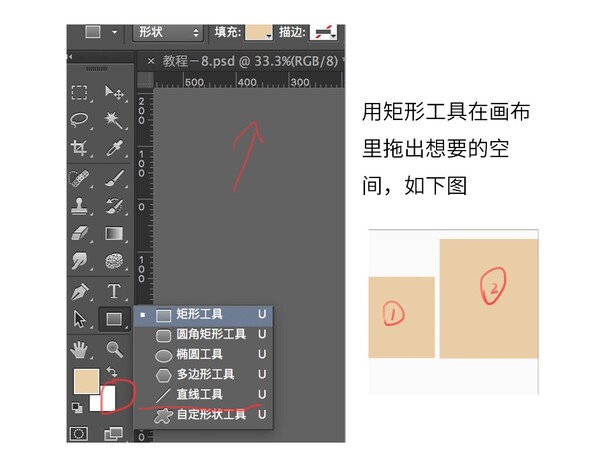Select the Lasso tool

coord(79,120)
